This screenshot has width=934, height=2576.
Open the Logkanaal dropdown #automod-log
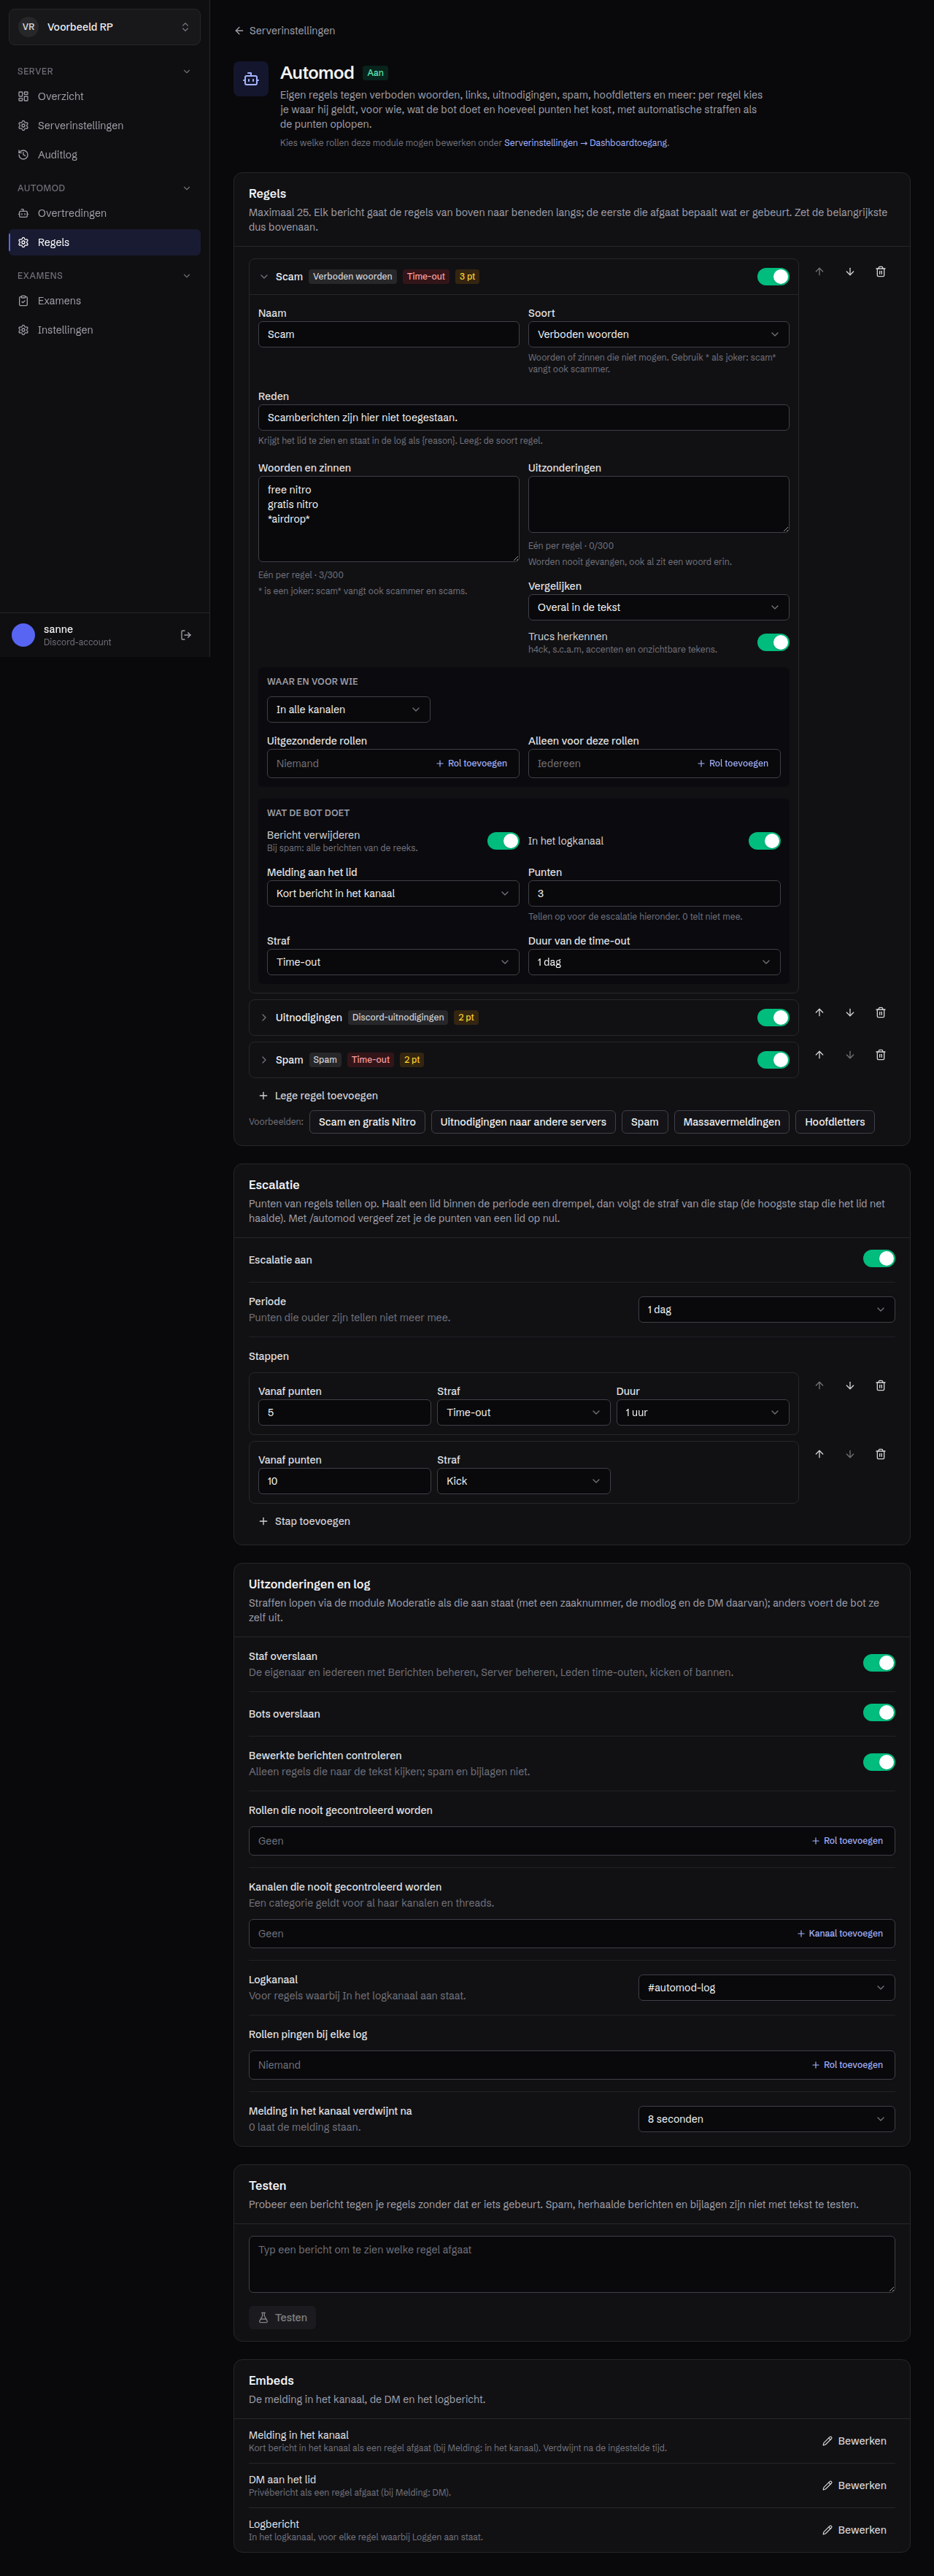766,1987
